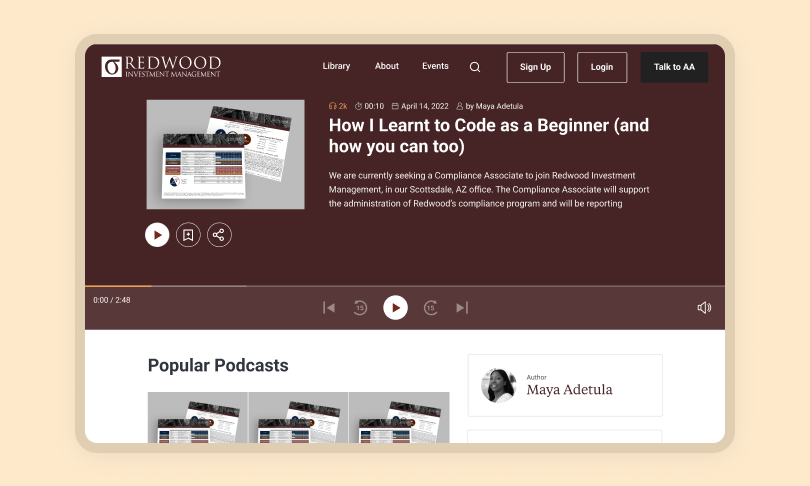This screenshot has width=810, height=486.
Task: Seek on the audio progress bar
Action: [405, 286]
